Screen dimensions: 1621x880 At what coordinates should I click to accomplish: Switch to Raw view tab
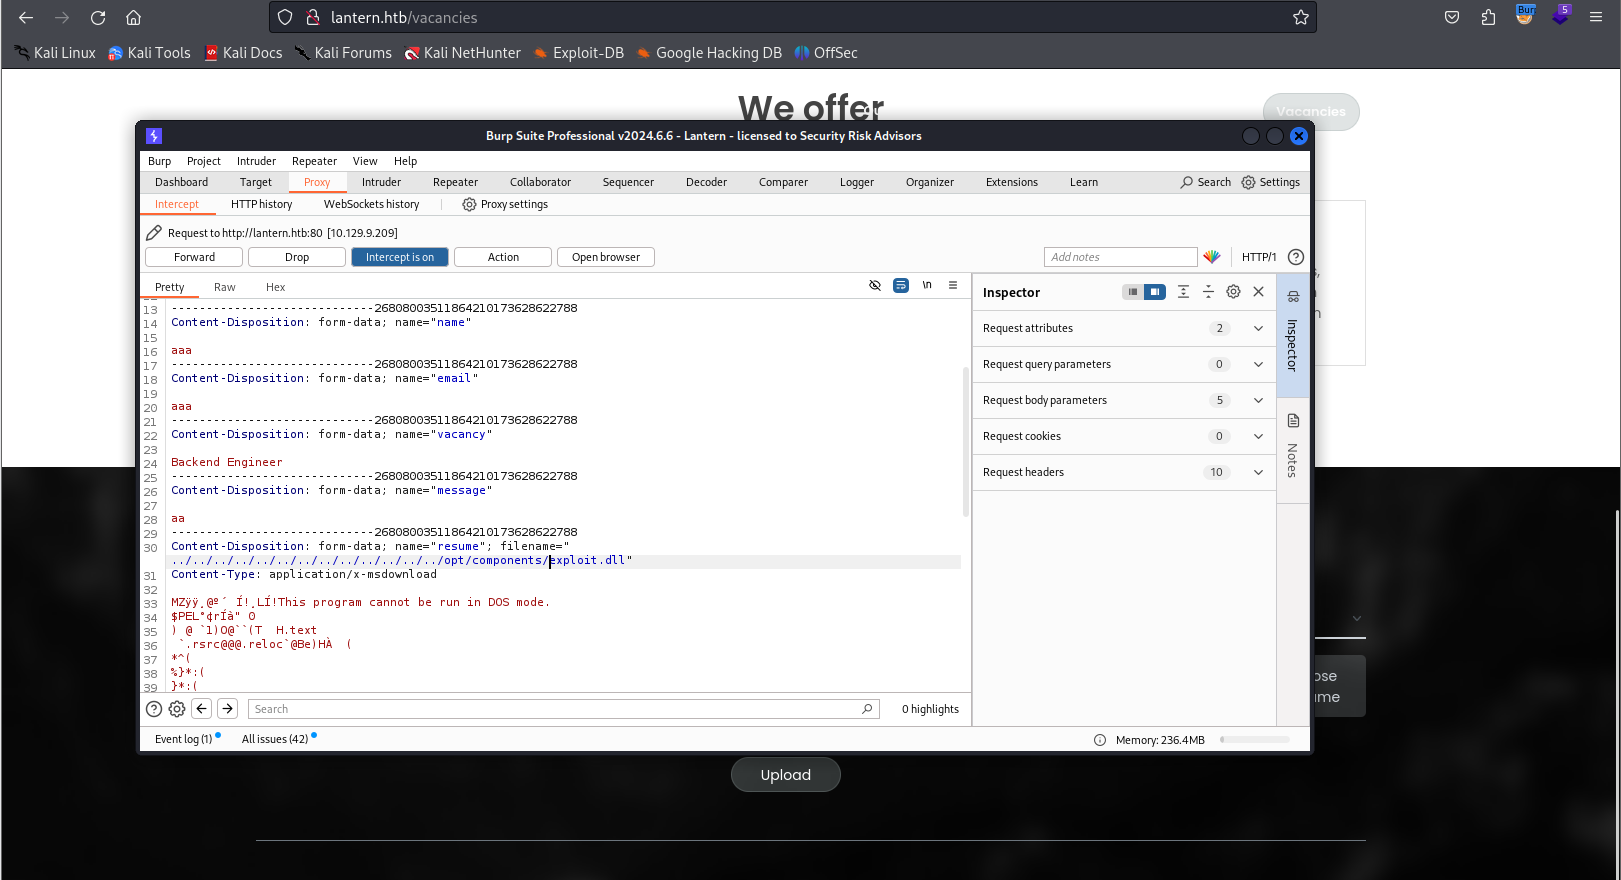point(225,287)
